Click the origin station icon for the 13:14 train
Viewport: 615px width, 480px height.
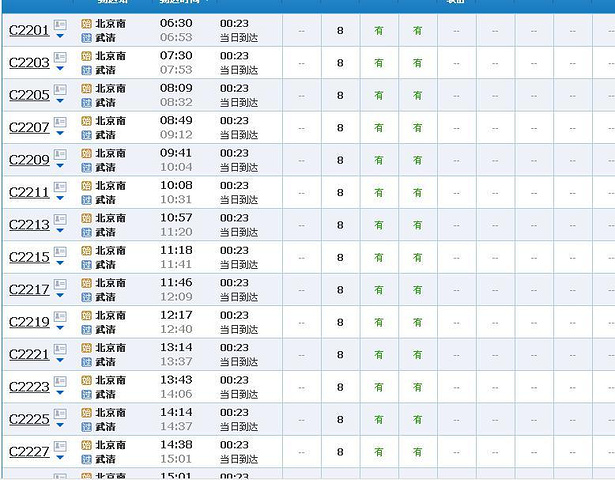pos(86,347)
